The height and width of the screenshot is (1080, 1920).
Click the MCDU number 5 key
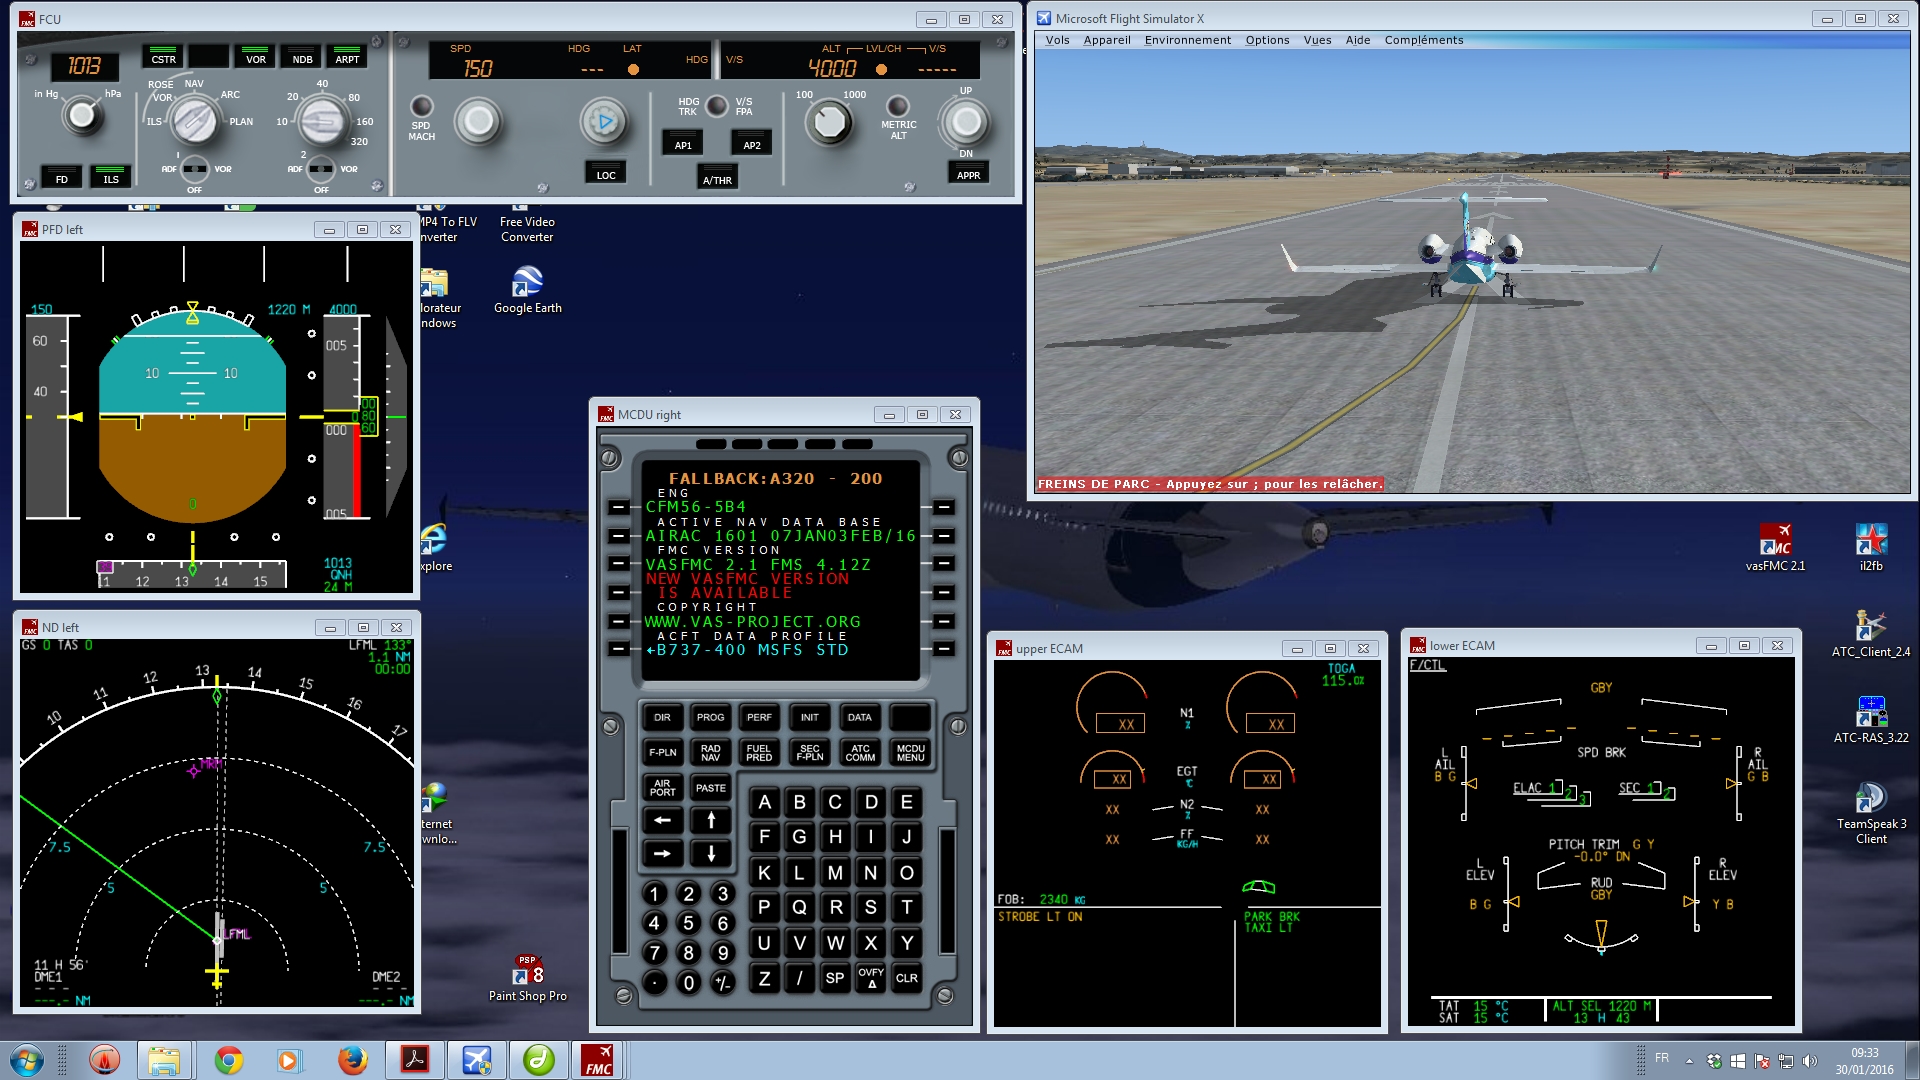[688, 923]
